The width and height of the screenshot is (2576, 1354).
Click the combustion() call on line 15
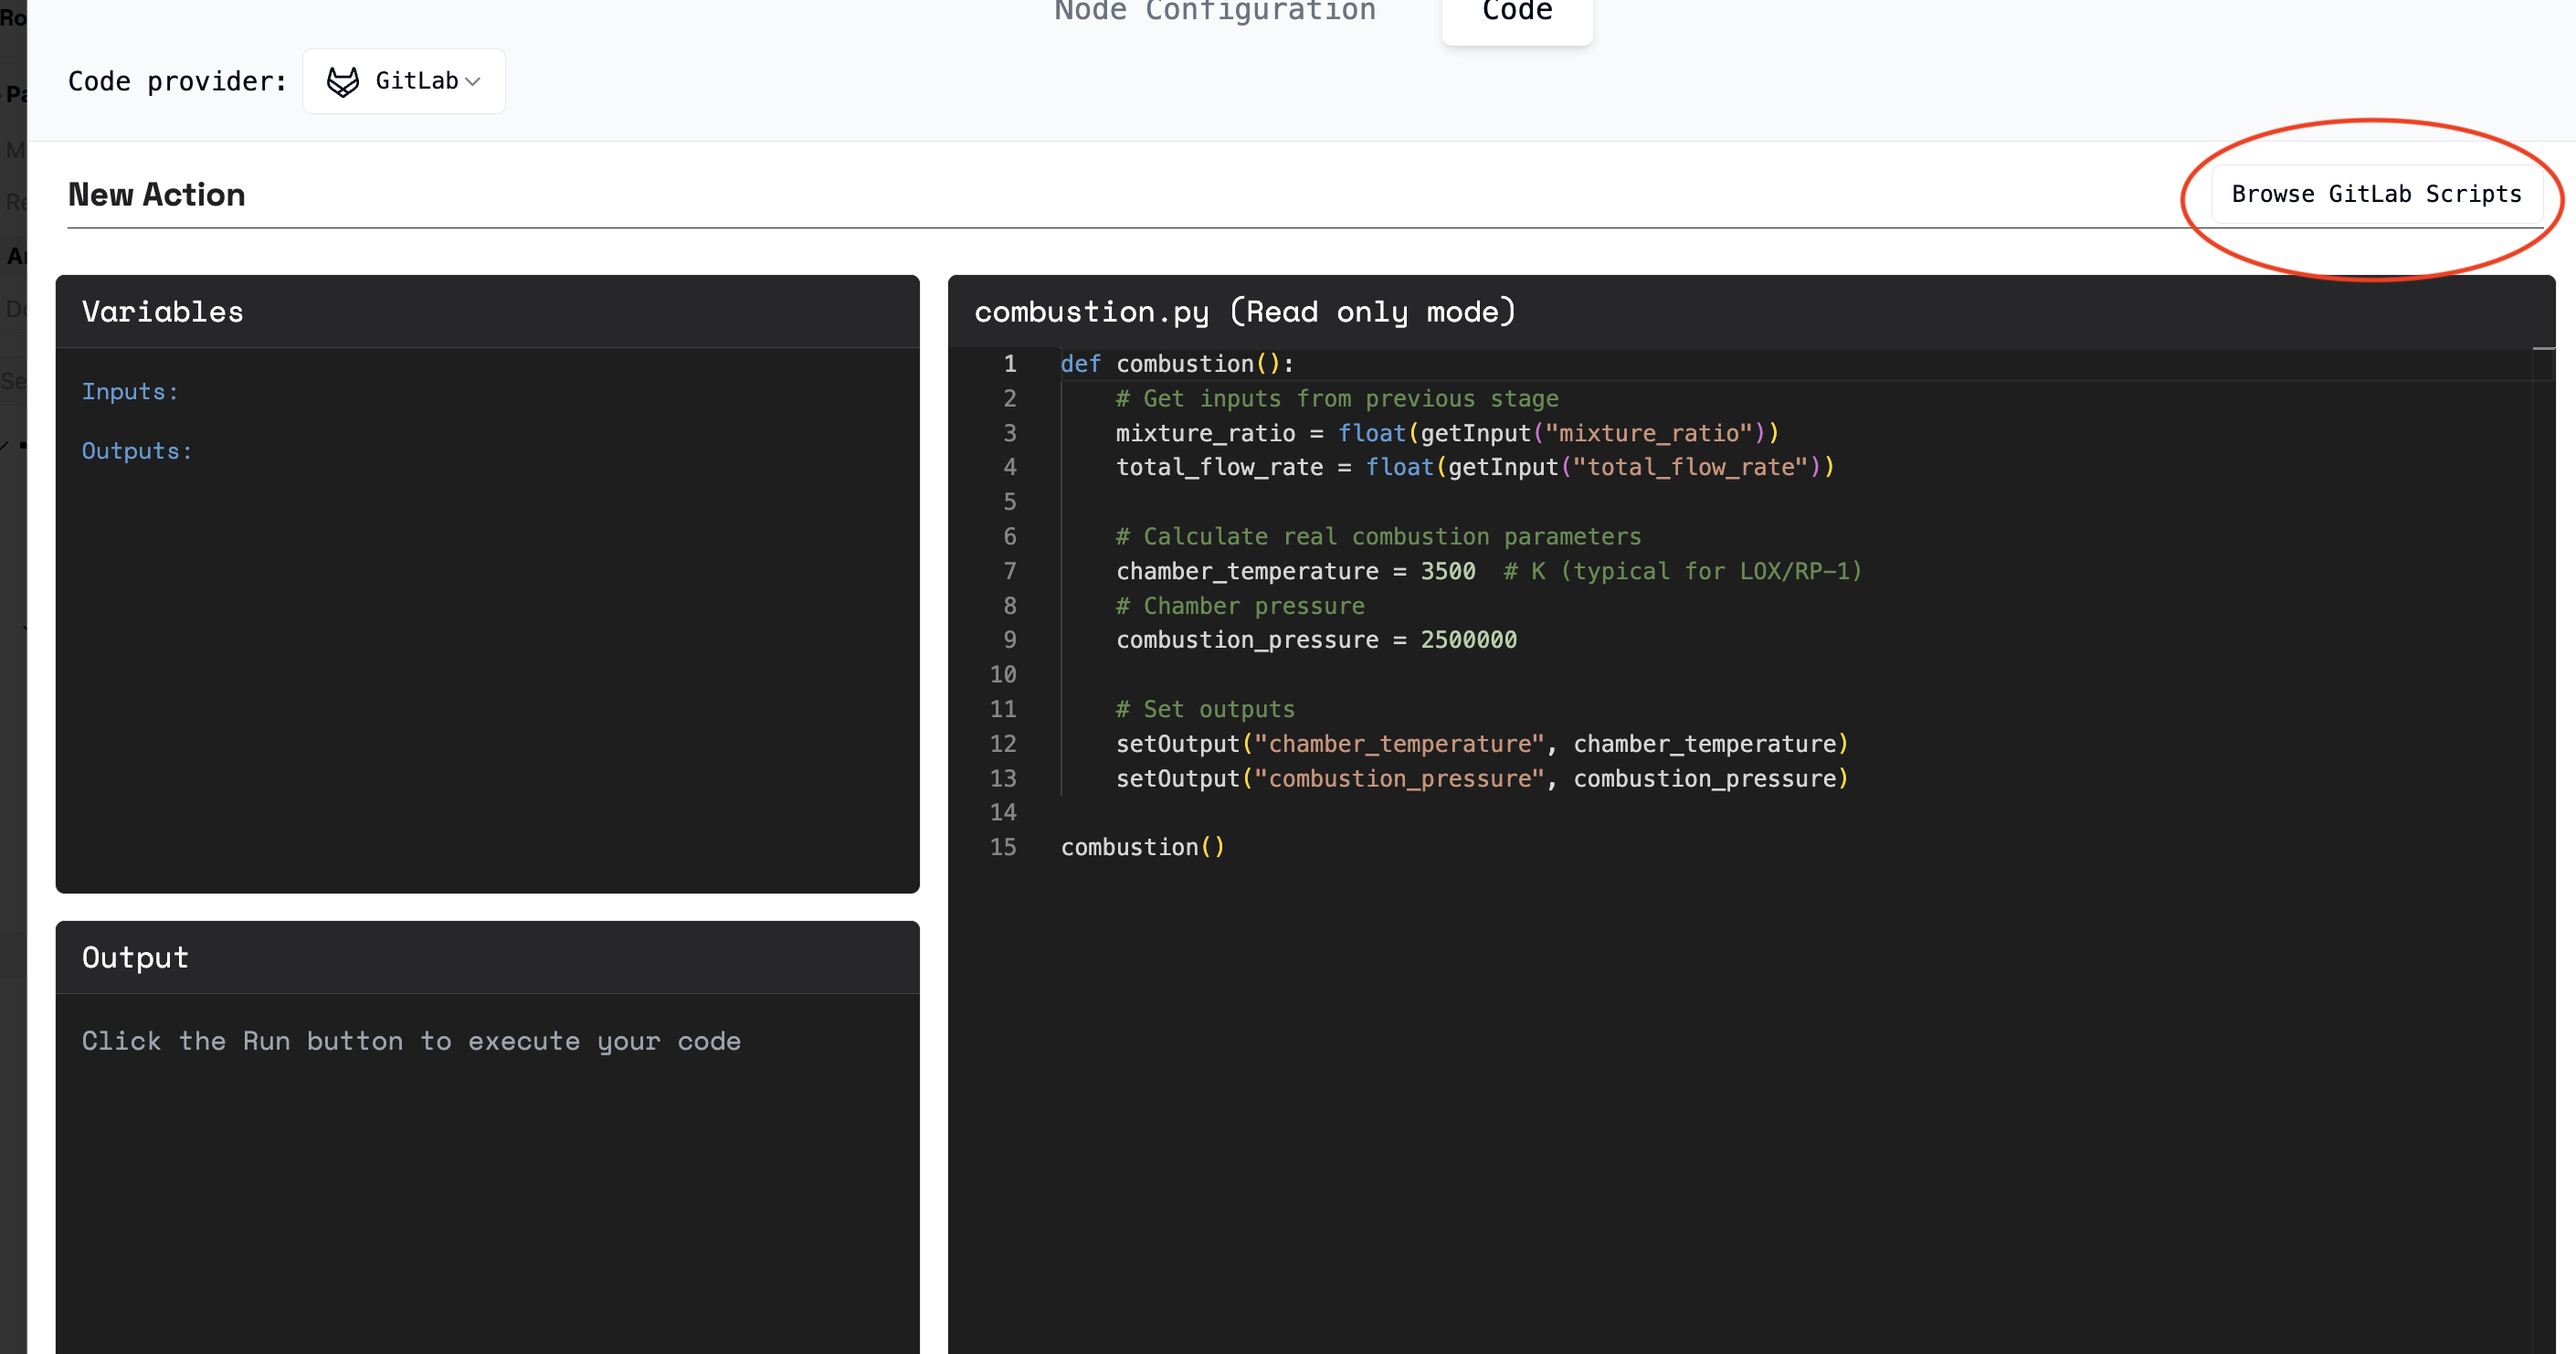[1141, 847]
